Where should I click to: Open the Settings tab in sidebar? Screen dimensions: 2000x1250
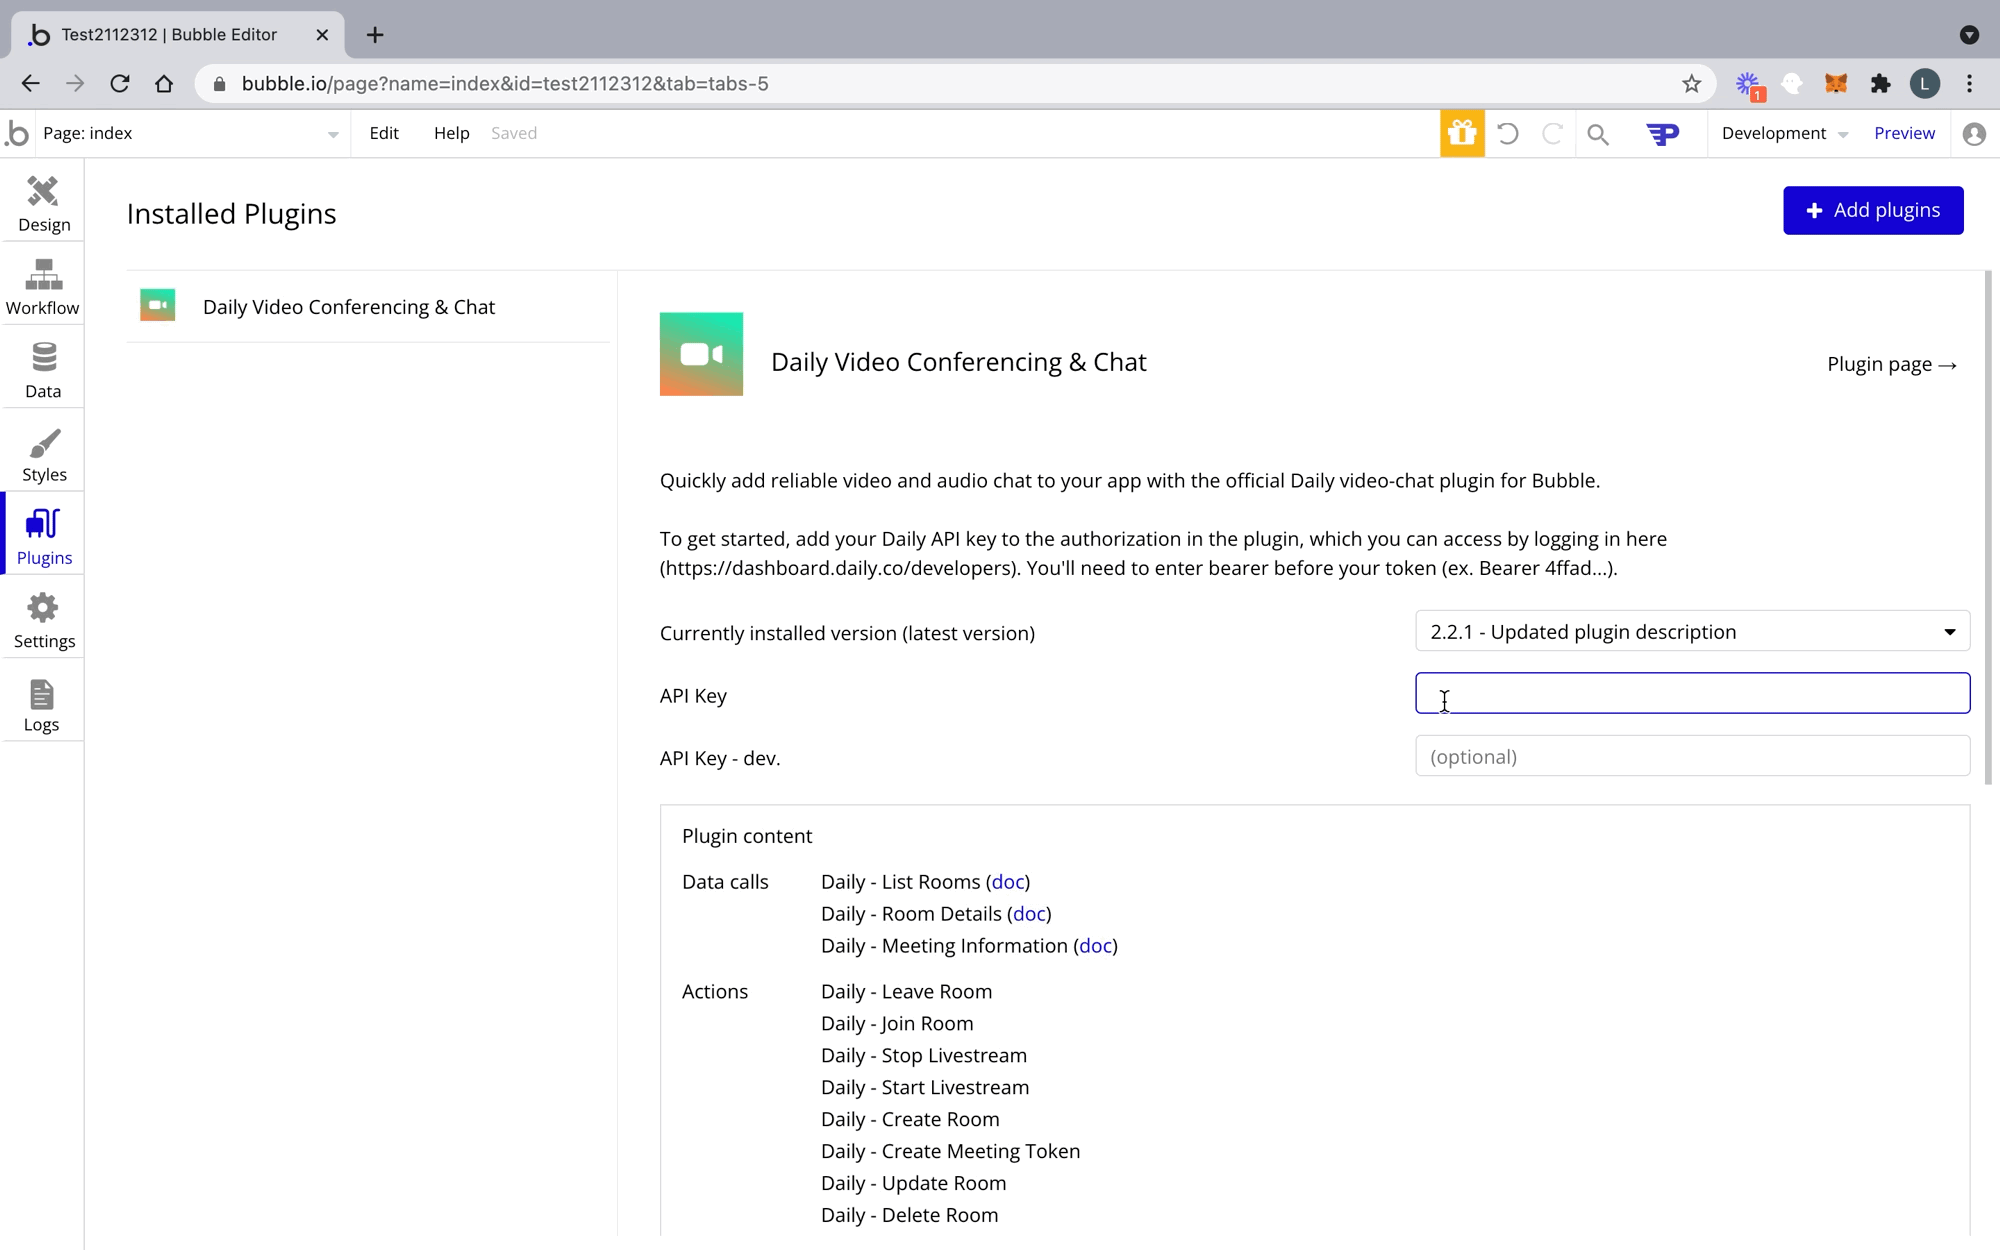(x=43, y=620)
